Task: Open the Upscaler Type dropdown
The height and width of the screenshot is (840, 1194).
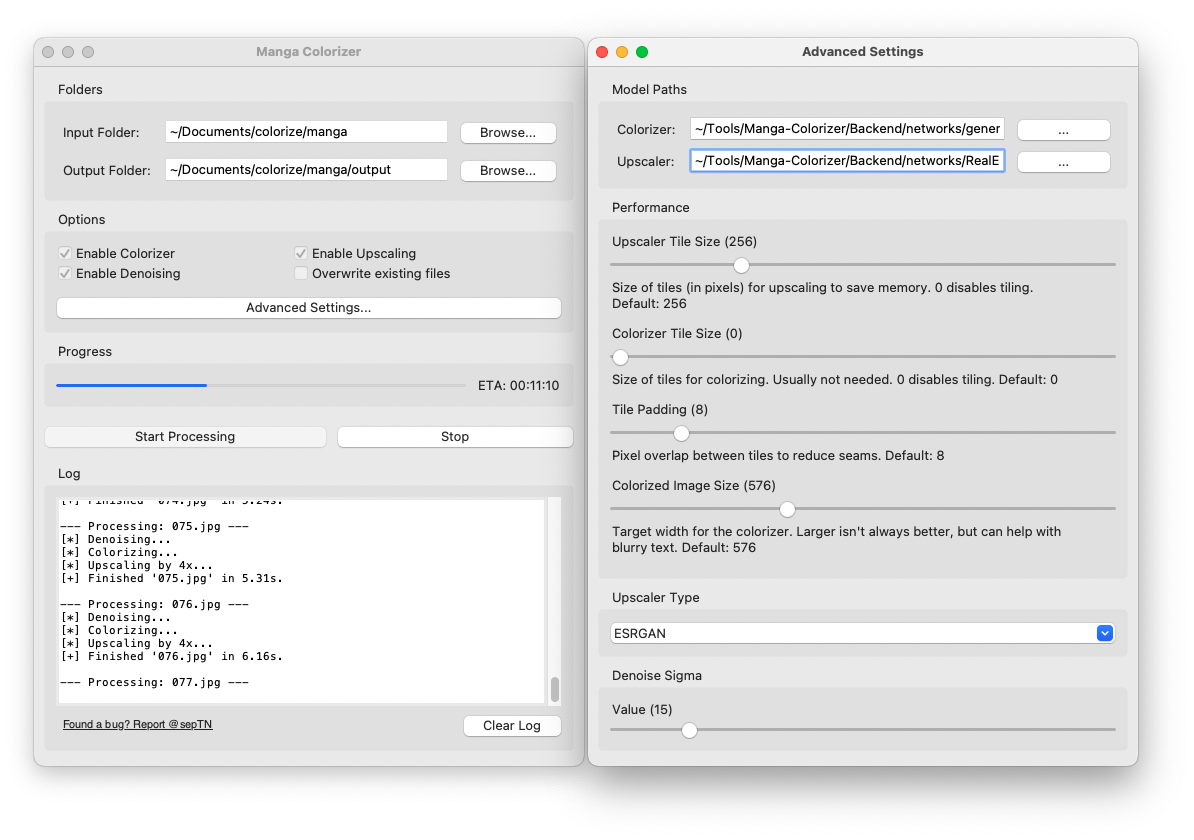Action: tap(861, 633)
